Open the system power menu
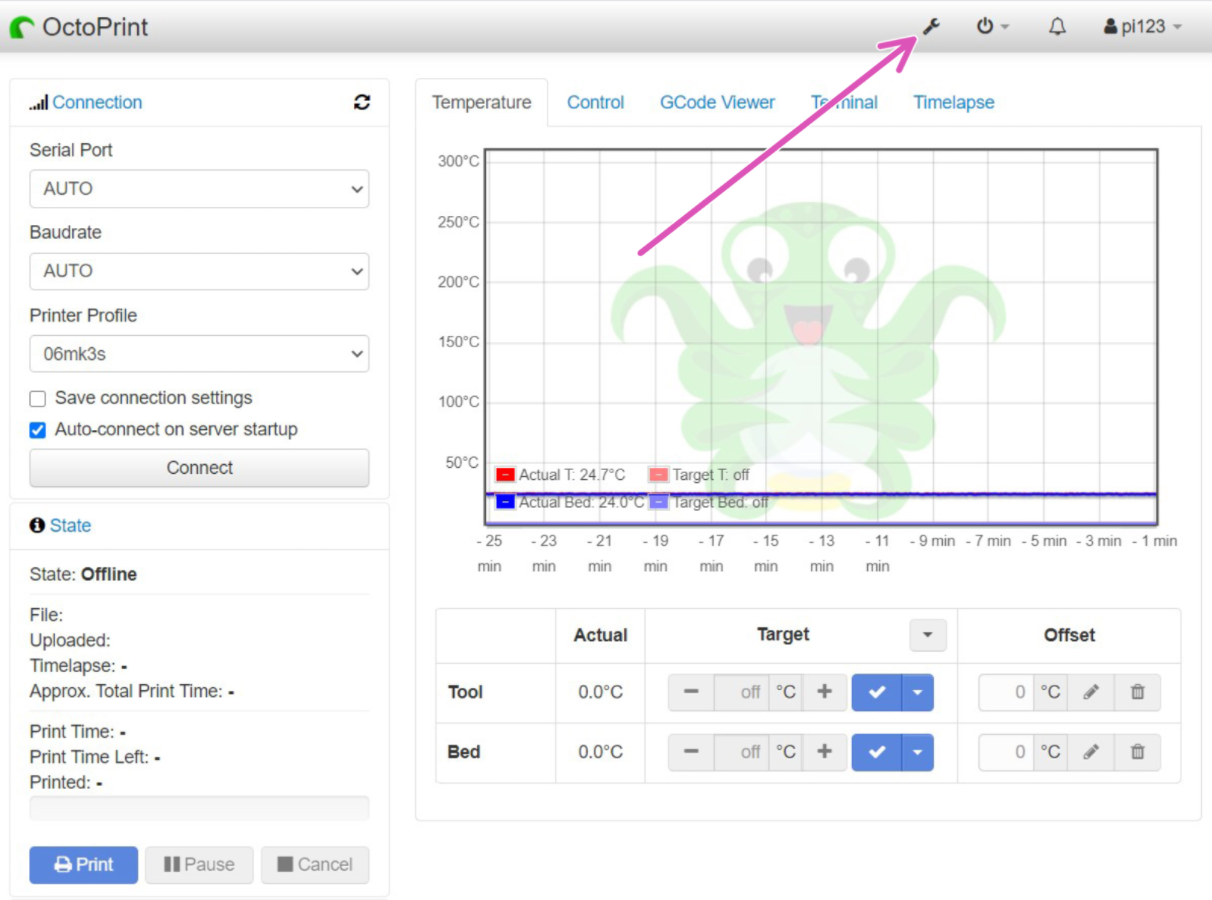Viewport: 1212px width, 900px height. [993, 26]
